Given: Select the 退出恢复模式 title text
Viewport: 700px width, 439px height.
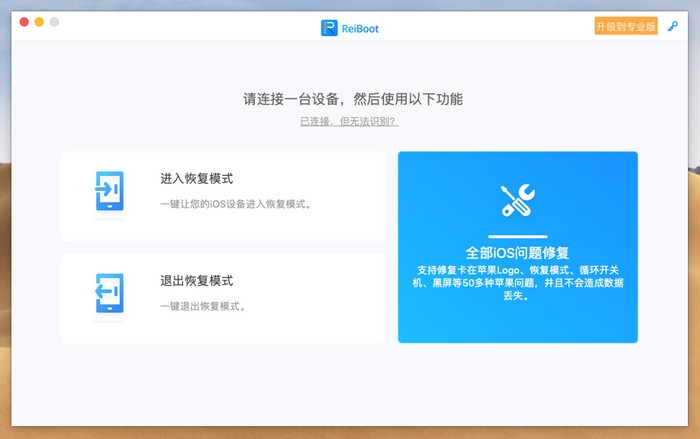Looking at the screenshot, I should (x=196, y=281).
